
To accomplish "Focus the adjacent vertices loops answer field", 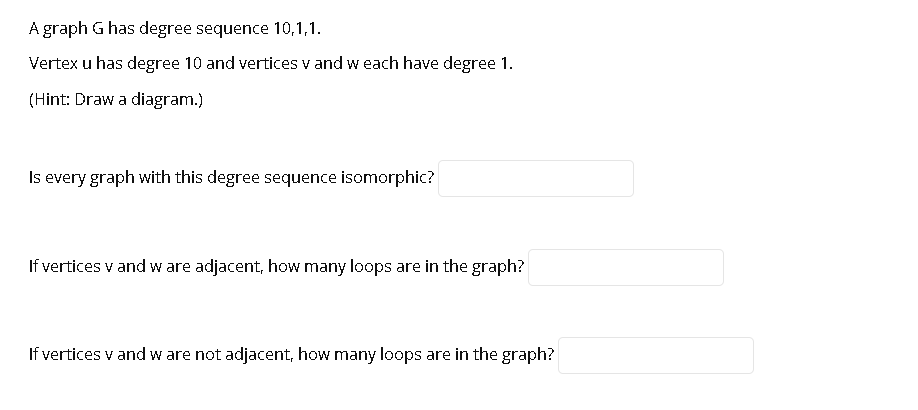I will pos(626,267).
